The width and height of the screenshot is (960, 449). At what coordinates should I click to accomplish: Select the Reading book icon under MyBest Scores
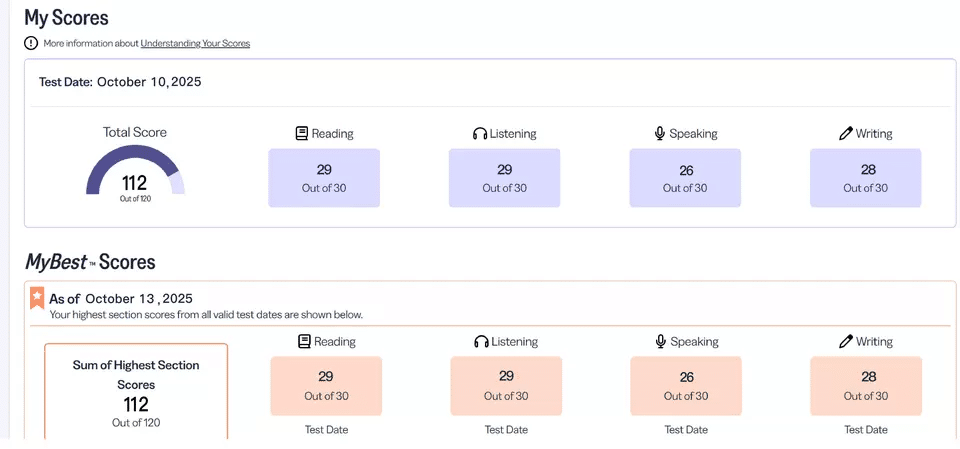304,341
